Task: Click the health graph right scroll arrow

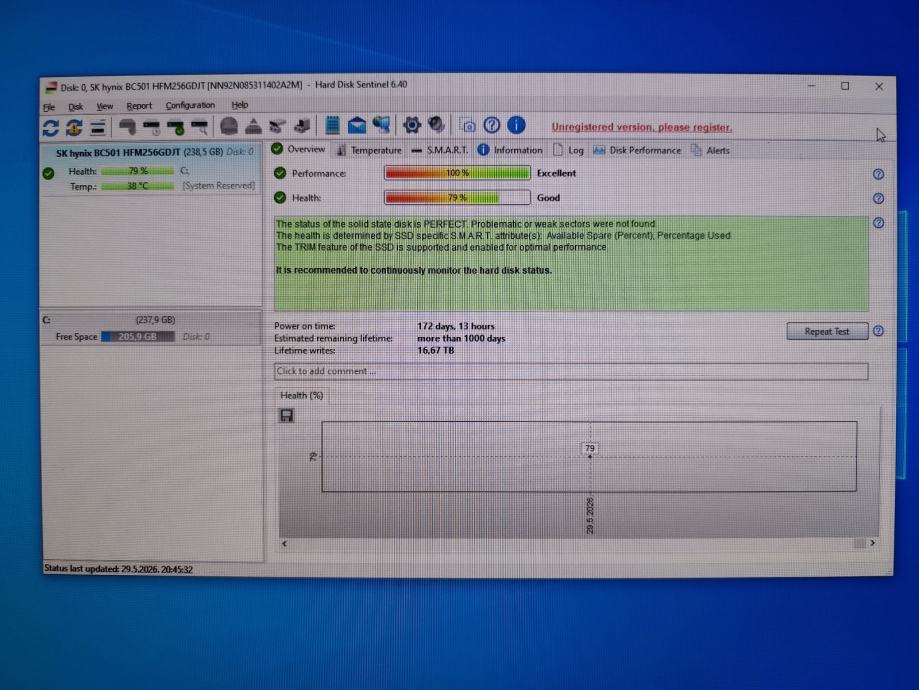Action: (x=873, y=543)
